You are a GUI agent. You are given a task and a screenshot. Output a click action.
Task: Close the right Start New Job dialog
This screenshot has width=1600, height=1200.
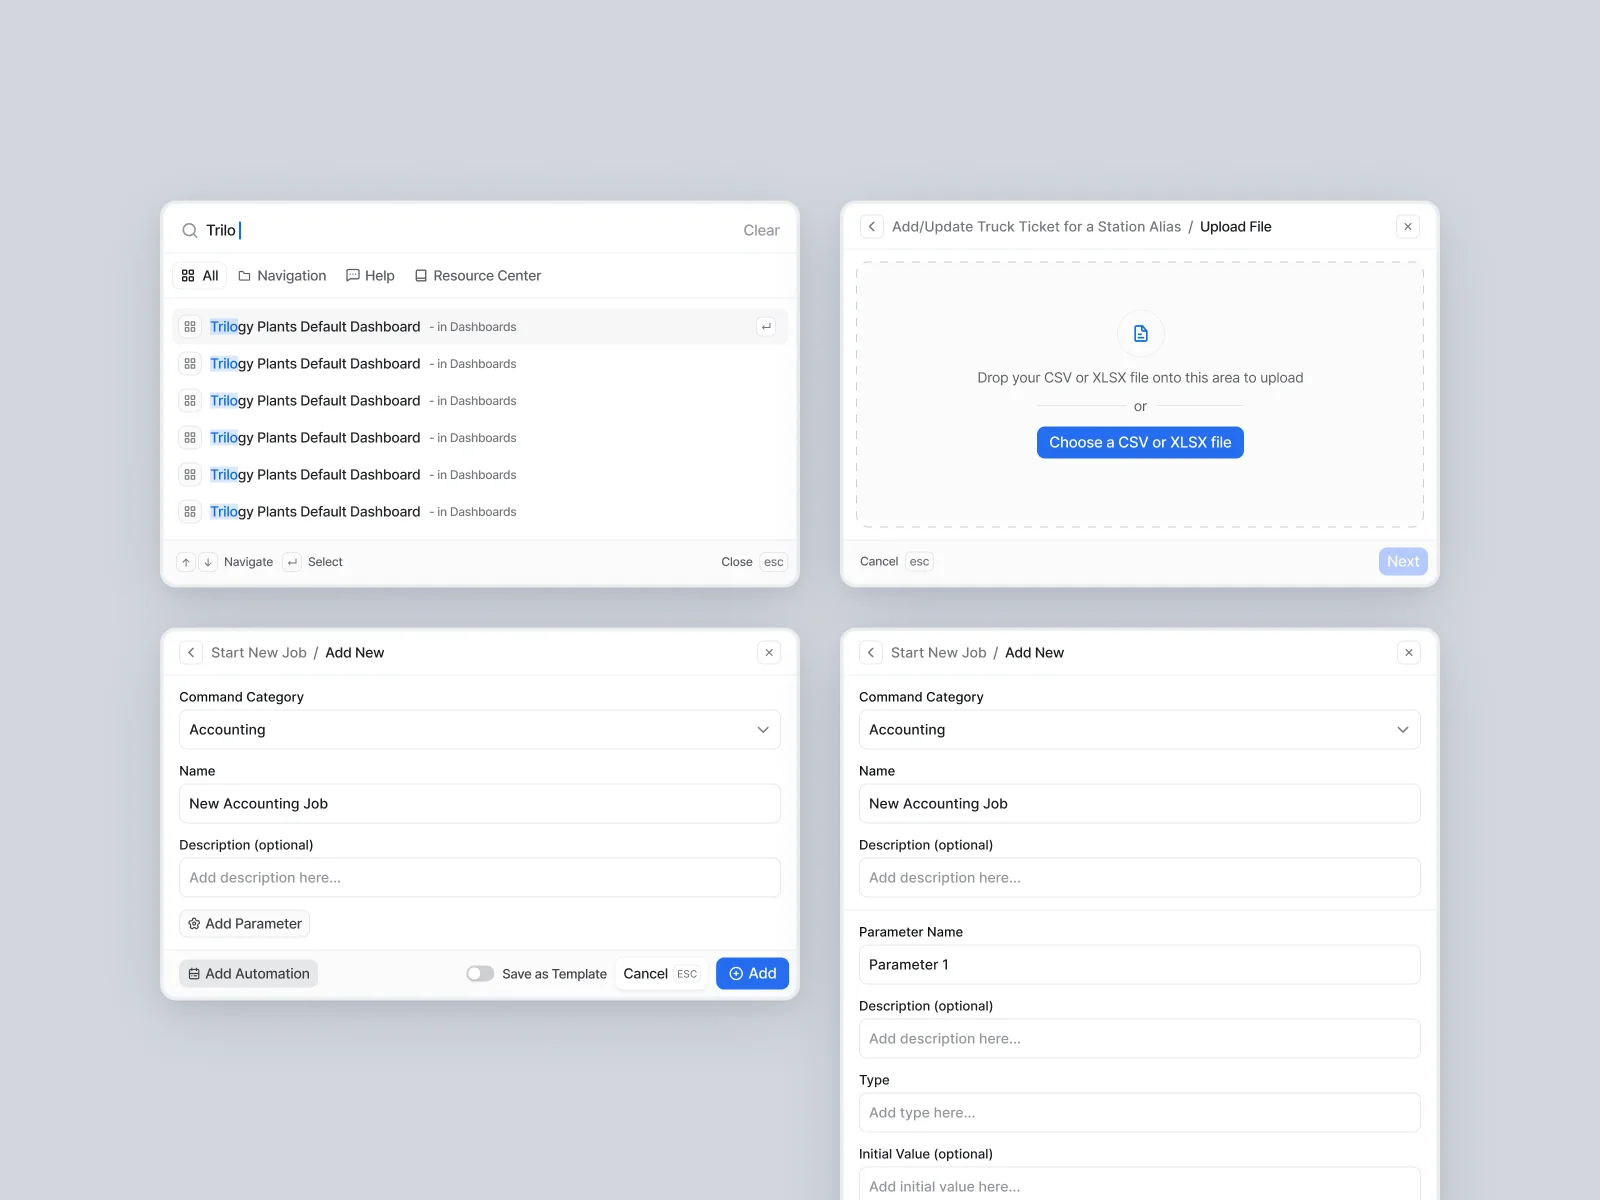point(1409,653)
